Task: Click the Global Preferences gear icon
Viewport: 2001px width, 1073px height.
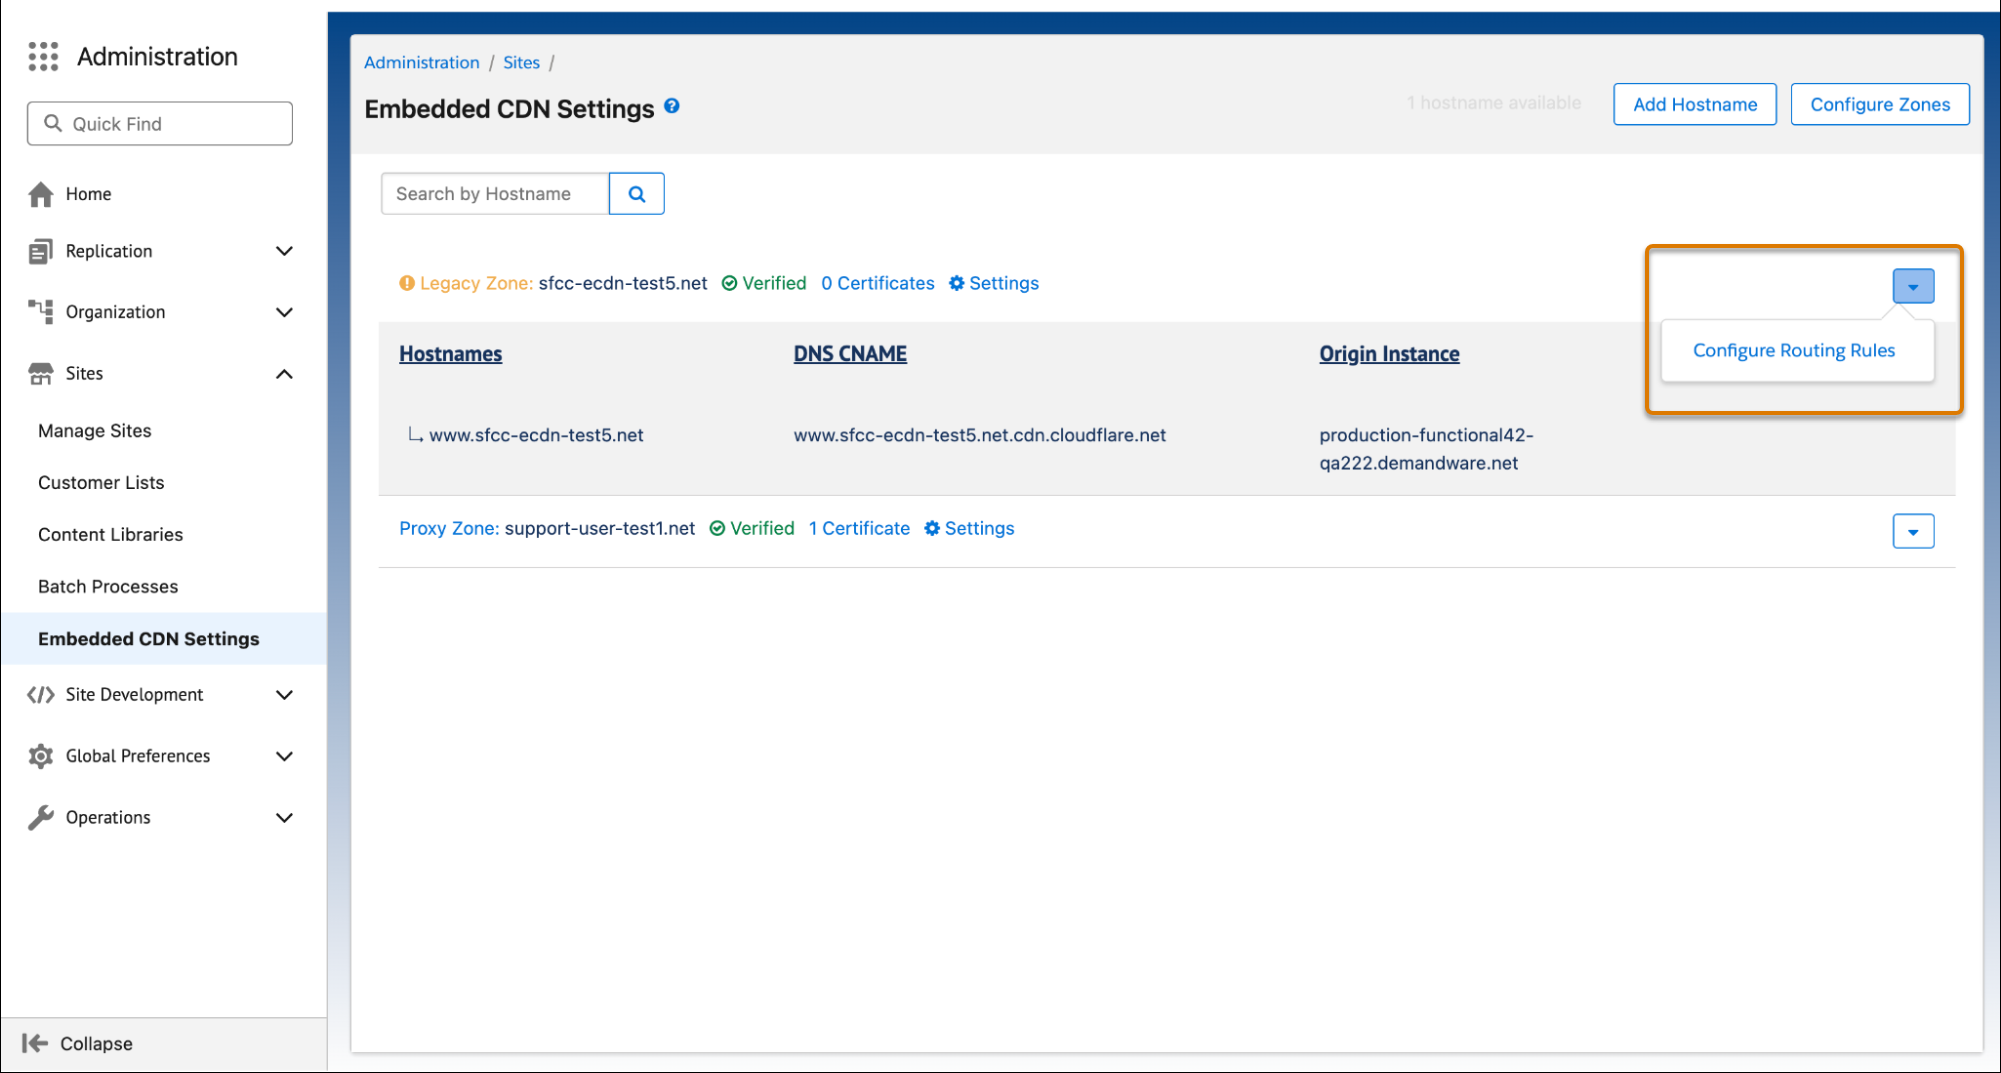Action: click(41, 756)
